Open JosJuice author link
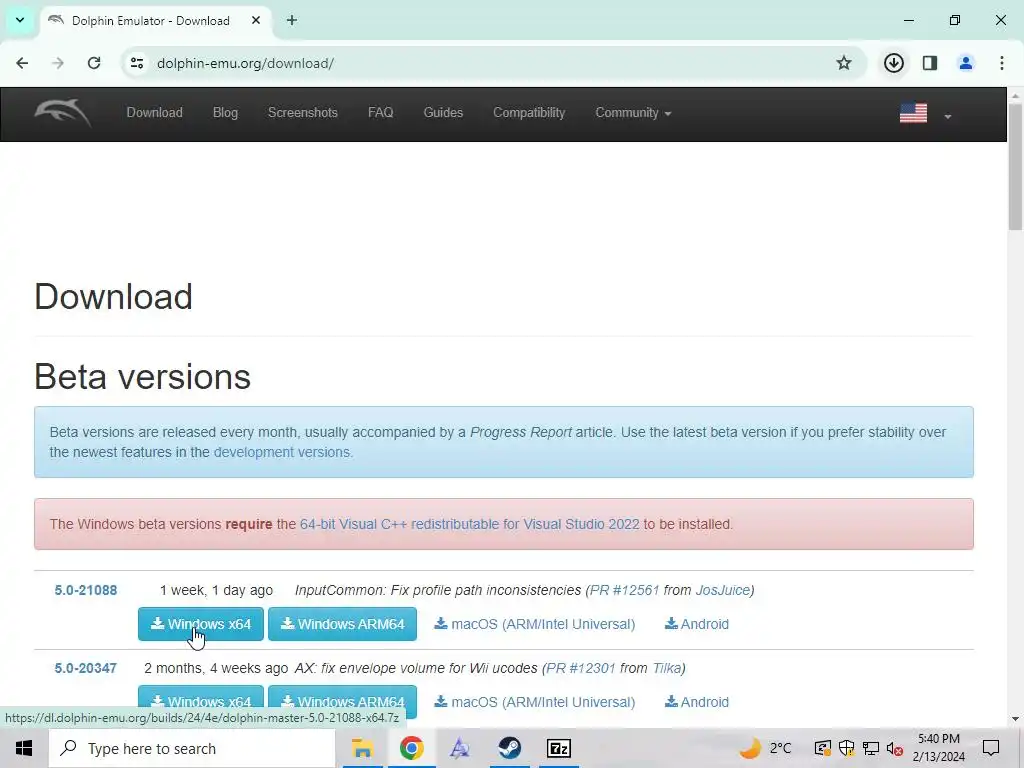Viewport: 1024px width, 768px height. [x=722, y=590]
